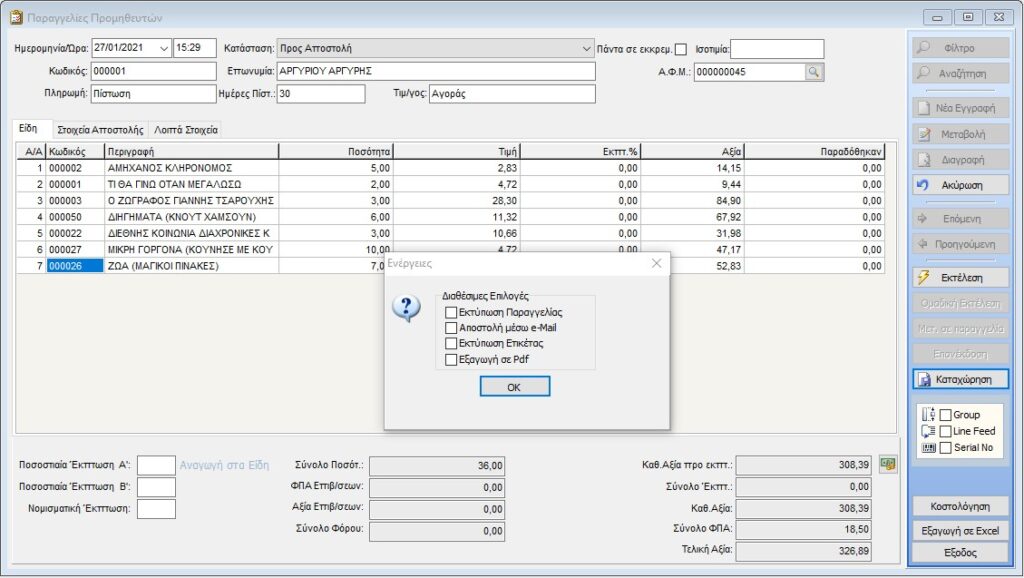Click the Line Feed icon

pos(928,431)
